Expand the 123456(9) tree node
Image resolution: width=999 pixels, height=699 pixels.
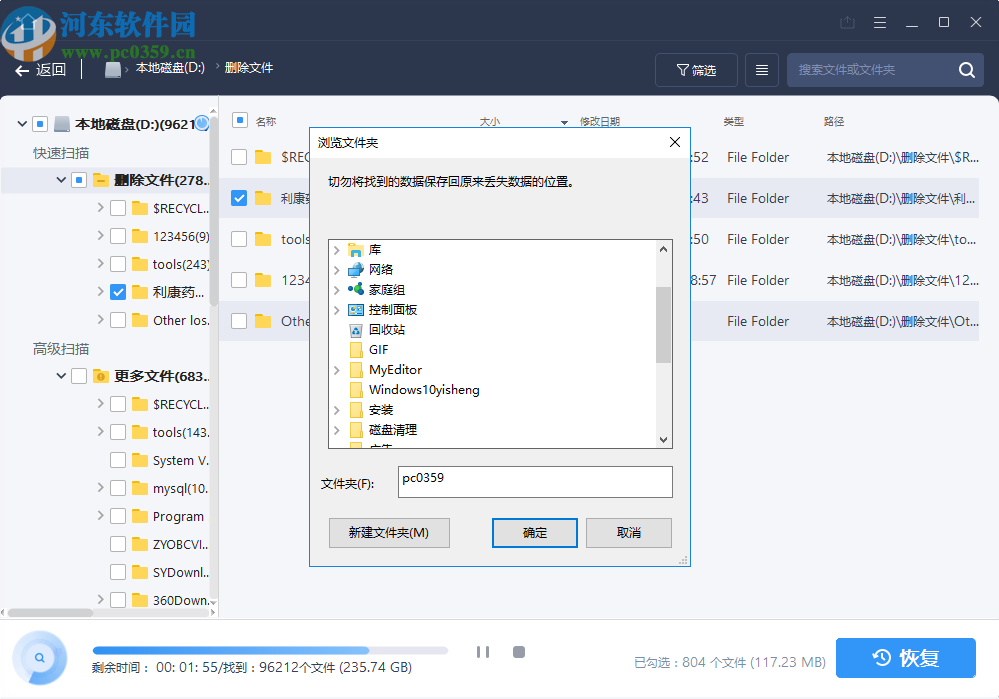(100, 236)
